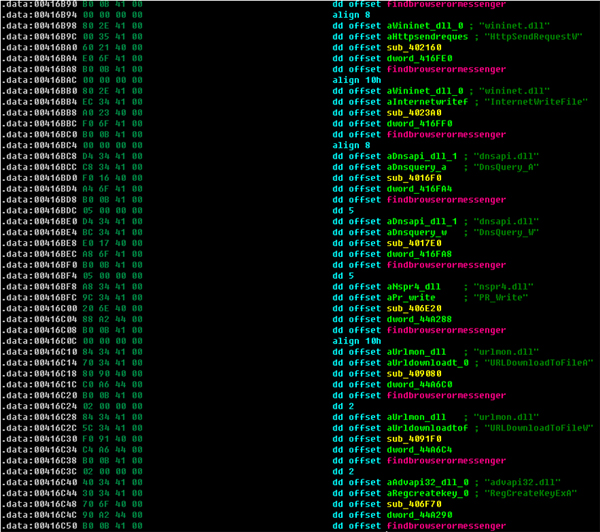Click the dword_44A290 operand
600x532 pixels.
(419, 515)
